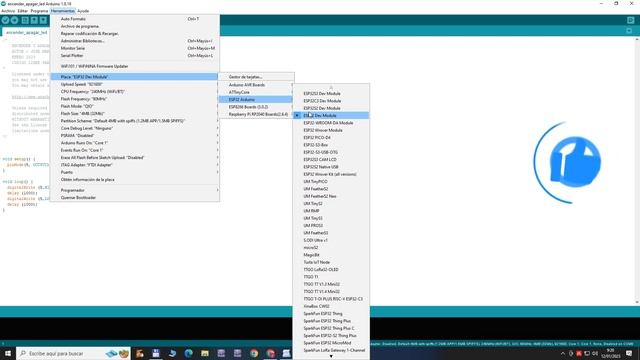Expand the CPU Frequency submenu
The width and height of the screenshot is (640, 360).
point(135,91)
